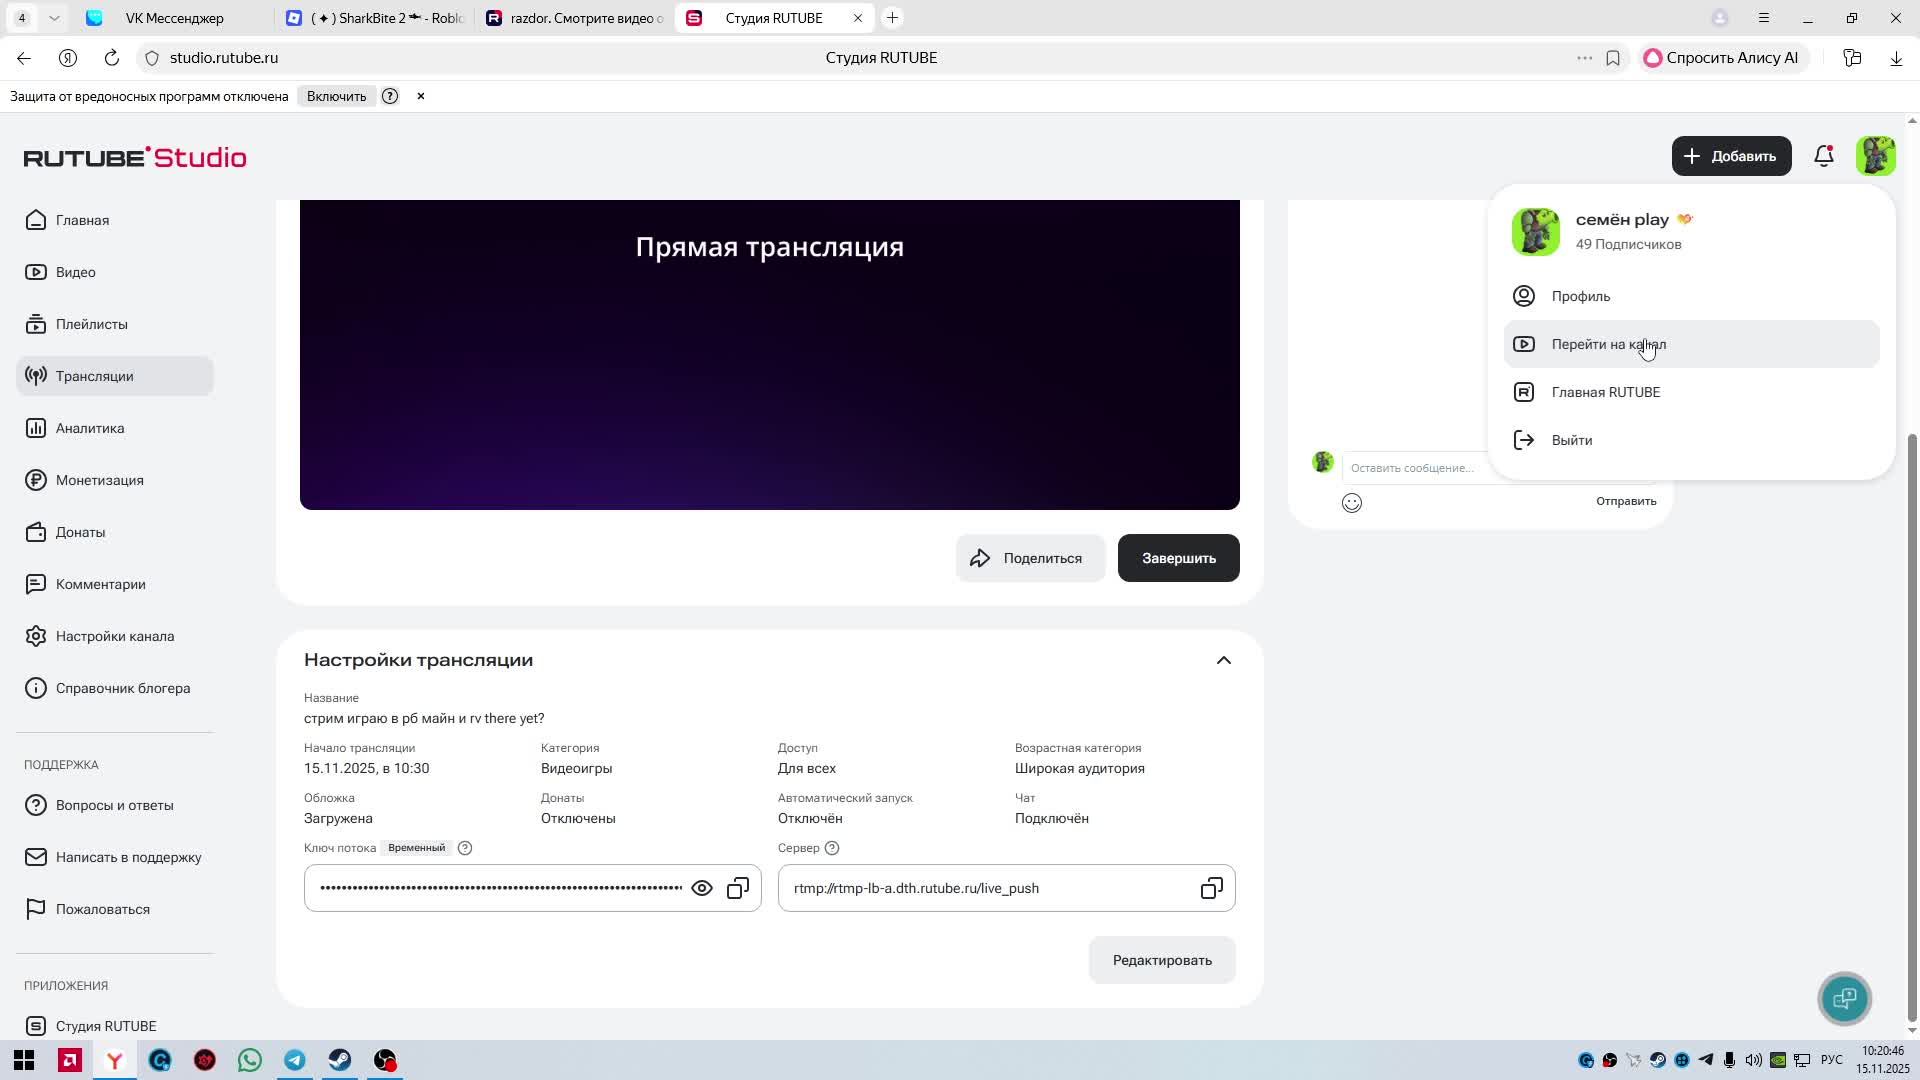Click server help question icon

pos(832,848)
